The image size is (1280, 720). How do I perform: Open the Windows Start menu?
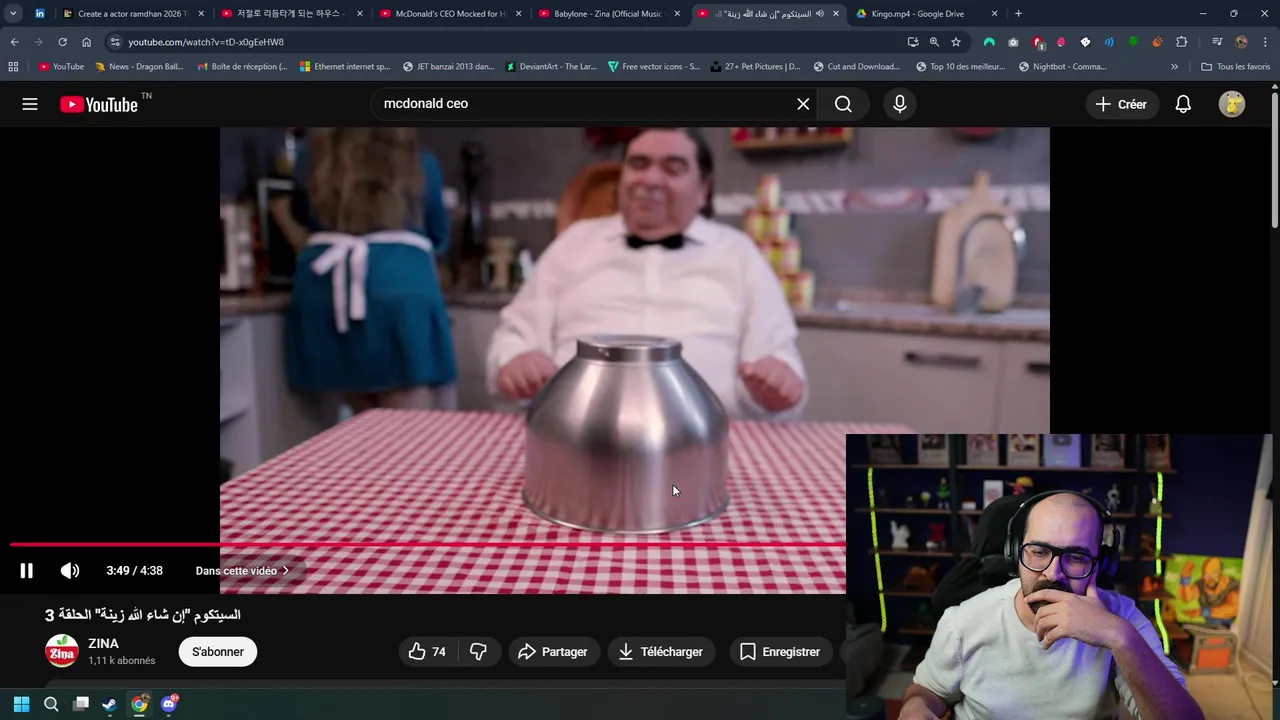(21, 704)
